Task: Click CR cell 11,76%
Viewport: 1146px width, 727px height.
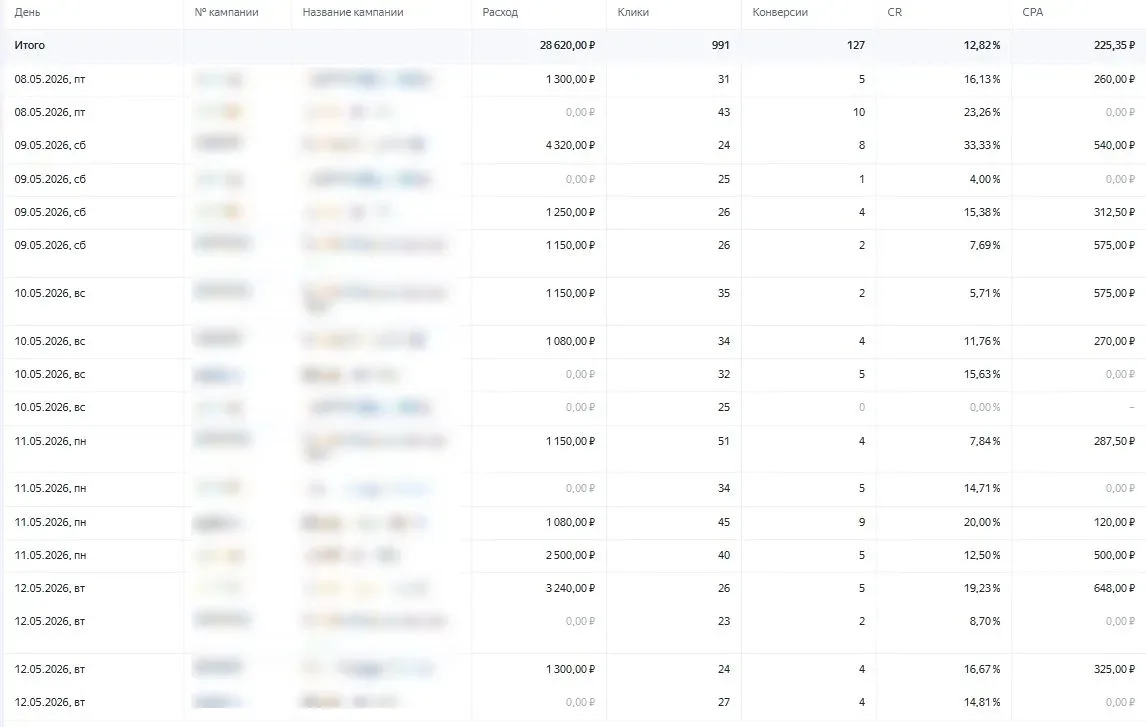Action: tap(982, 340)
